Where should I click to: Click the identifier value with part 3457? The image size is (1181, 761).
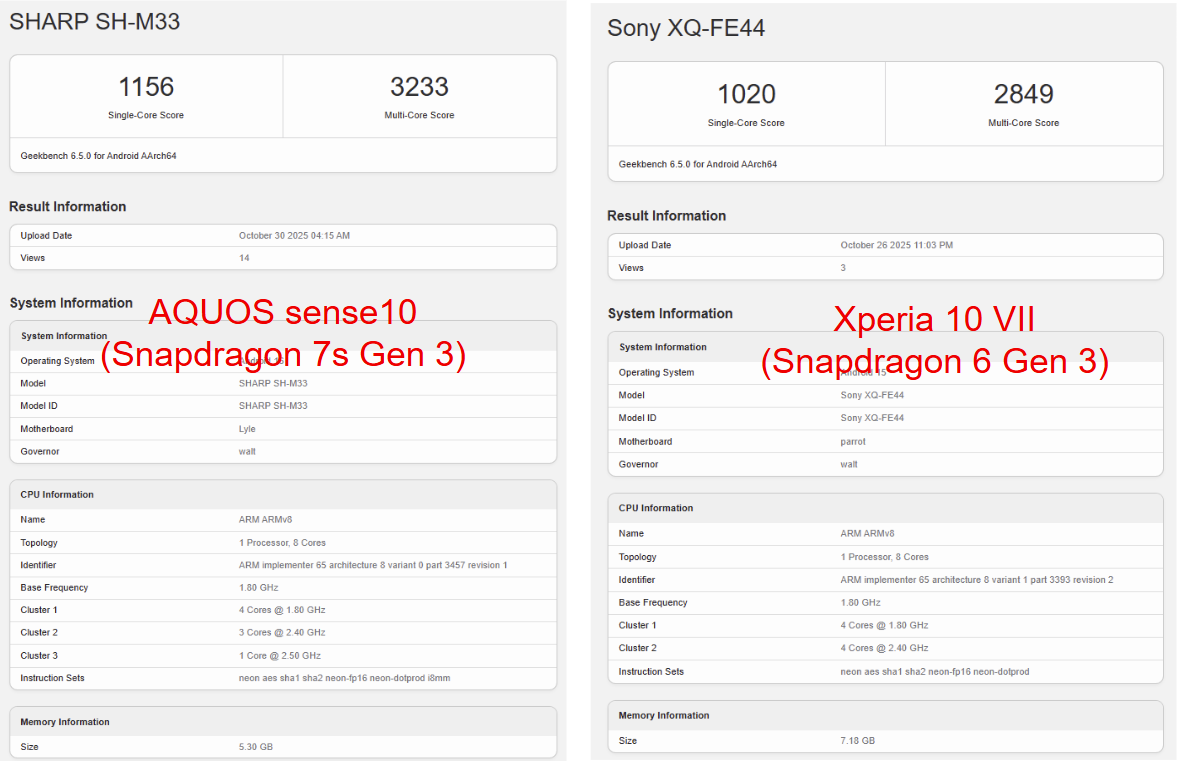coord(373,565)
